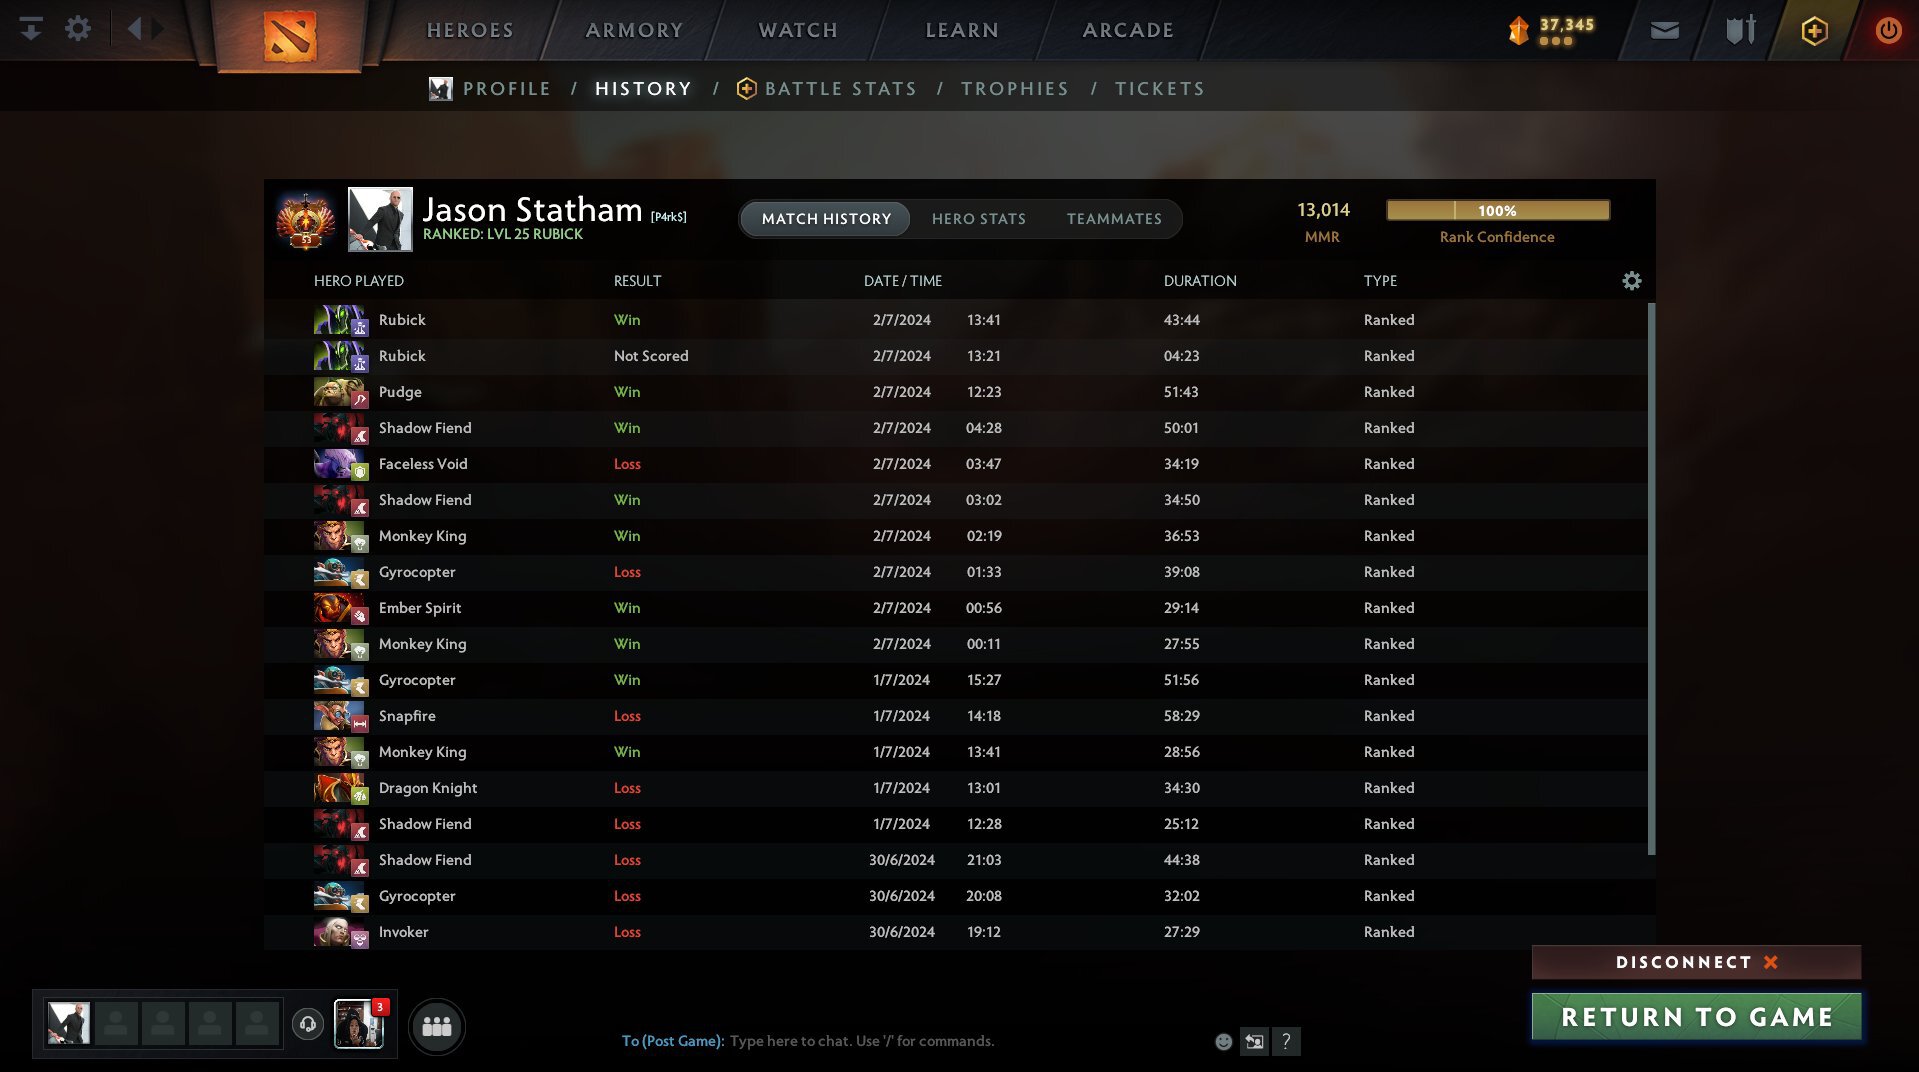Image resolution: width=1919 pixels, height=1072 pixels.
Task: Click the Not Scored result text
Action: click(651, 356)
